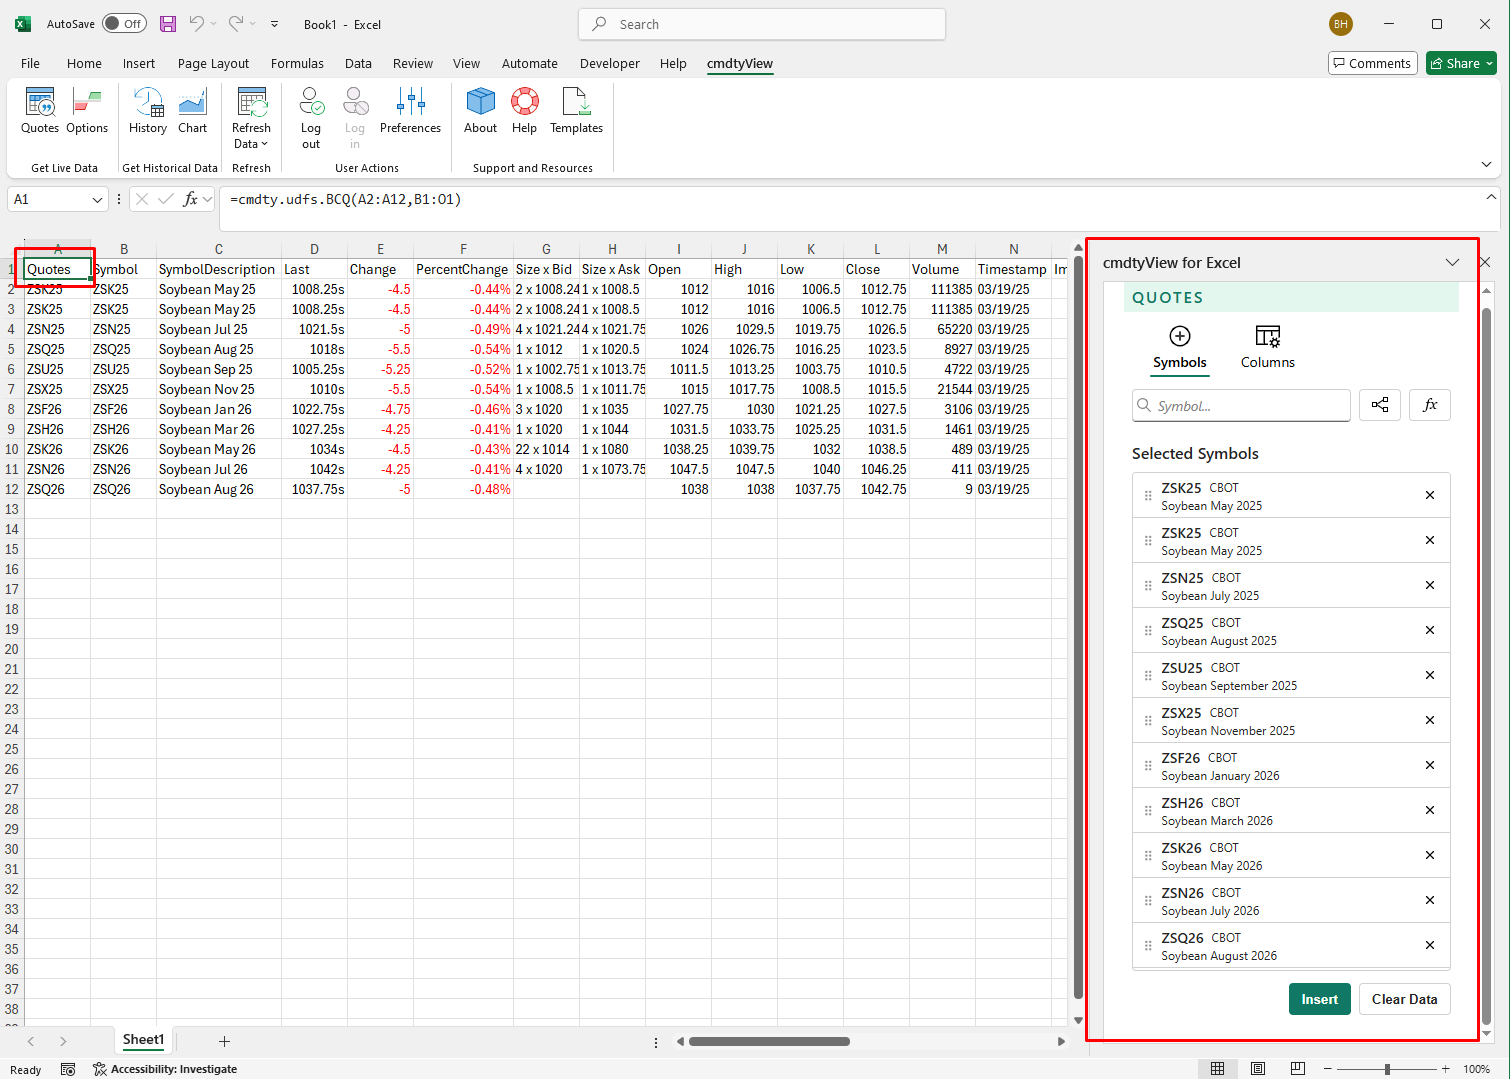The height and width of the screenshot is (1079, 1510).
Task: Open the Redo dropdown arrow
Action: click(x=253, y=24)
